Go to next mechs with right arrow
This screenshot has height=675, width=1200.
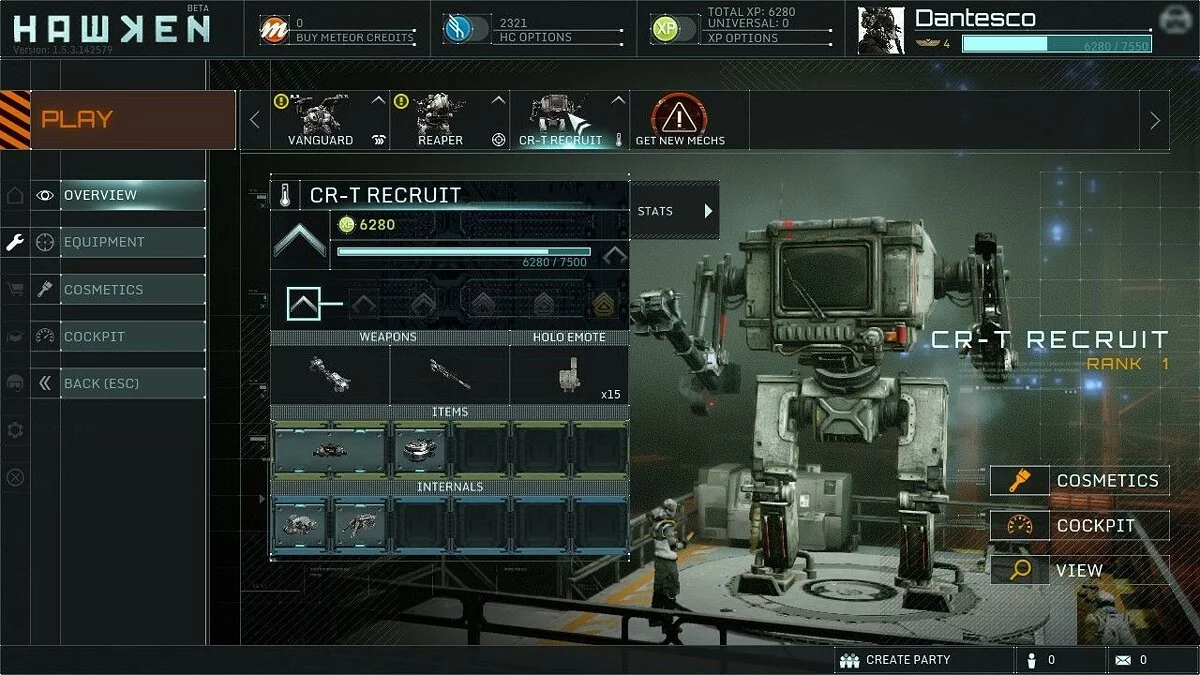point(1155,120)
